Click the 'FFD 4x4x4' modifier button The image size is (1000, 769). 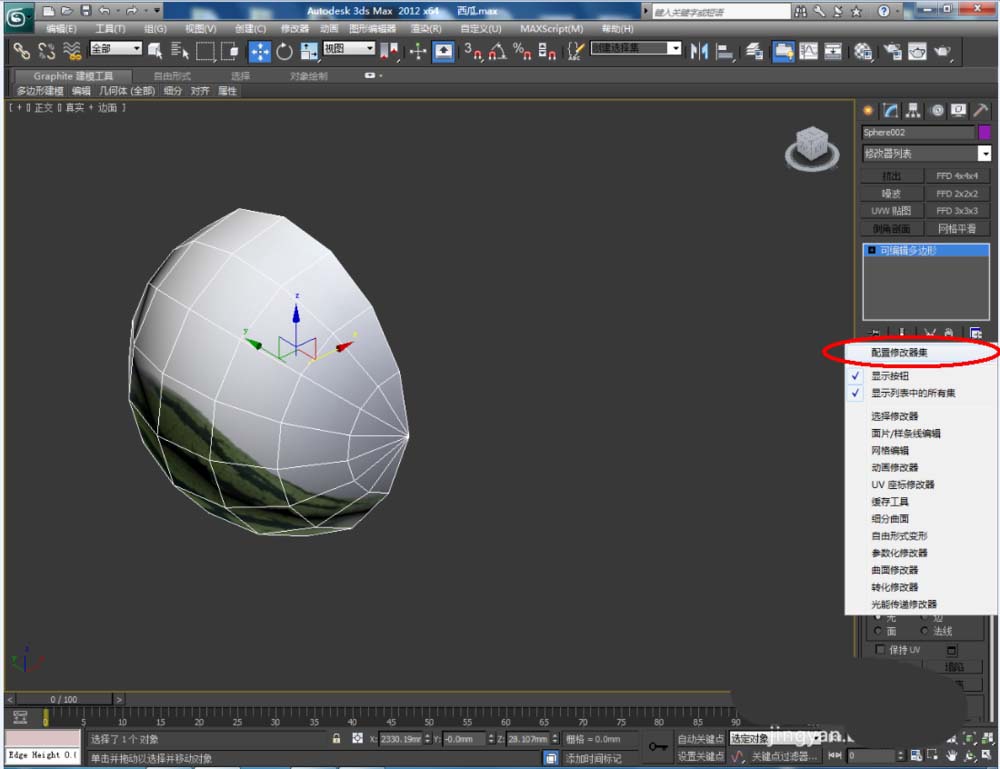click(956, 176)
